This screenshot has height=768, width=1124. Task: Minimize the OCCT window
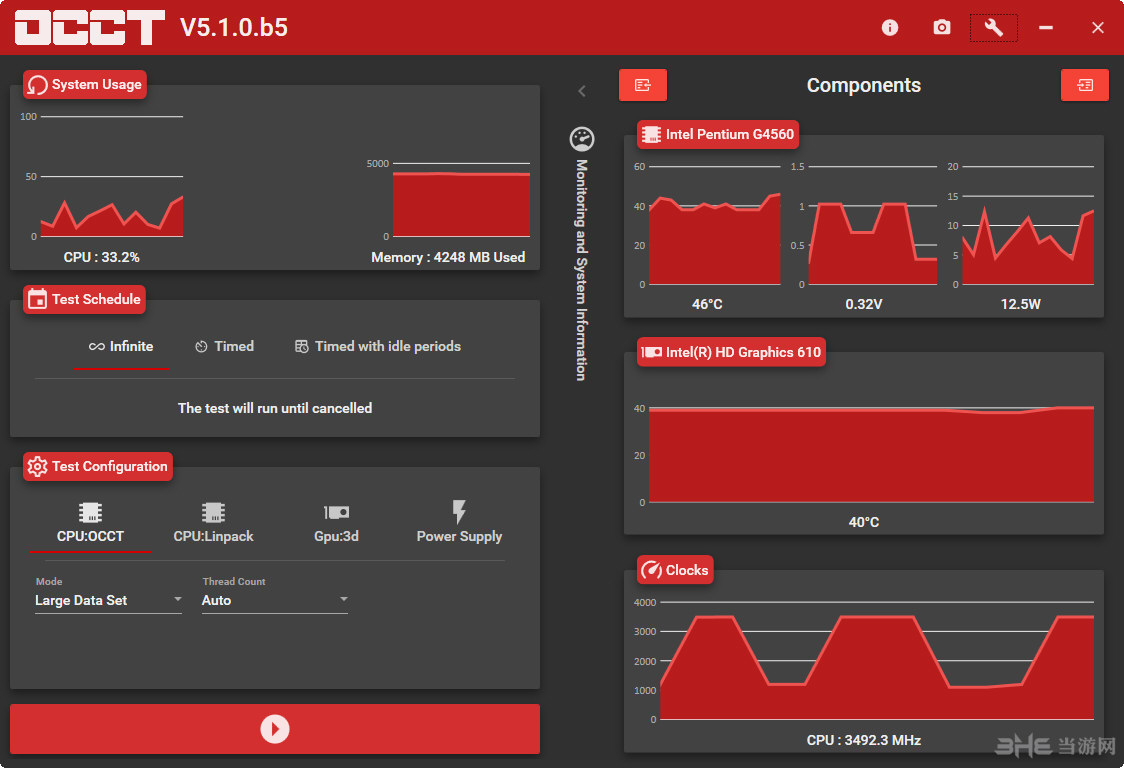[x=1046, y=27]
